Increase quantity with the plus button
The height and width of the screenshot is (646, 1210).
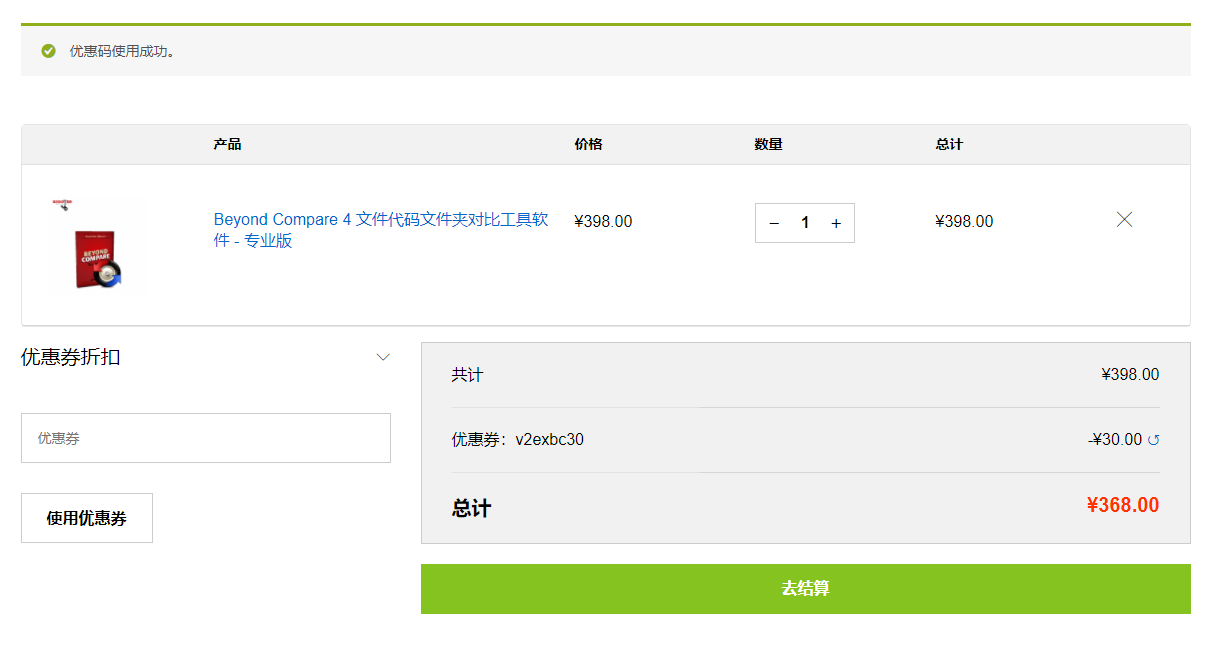[x=836, y=223]
